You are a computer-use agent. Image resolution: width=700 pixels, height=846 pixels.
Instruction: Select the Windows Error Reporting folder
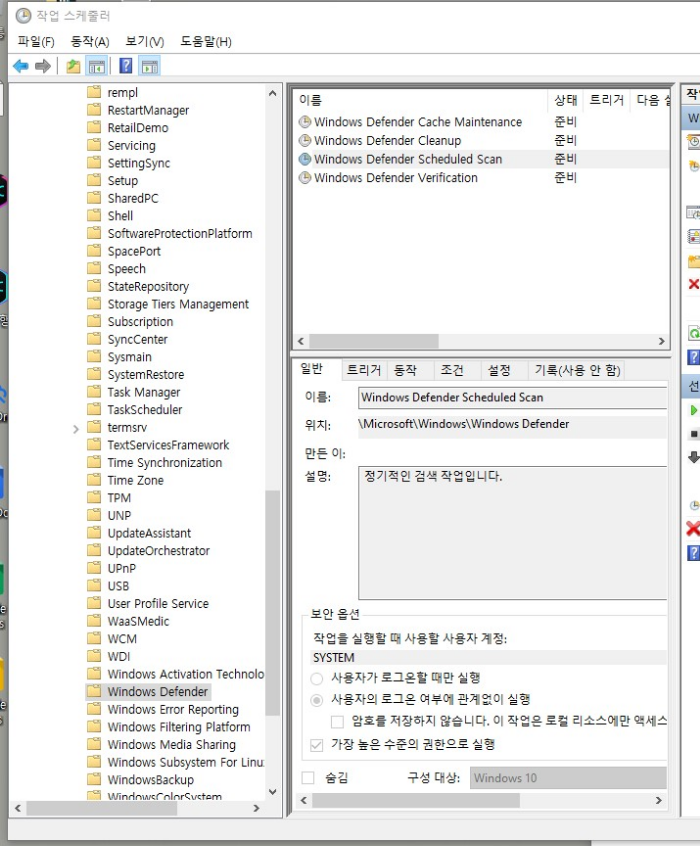click(x=173, y=709)
